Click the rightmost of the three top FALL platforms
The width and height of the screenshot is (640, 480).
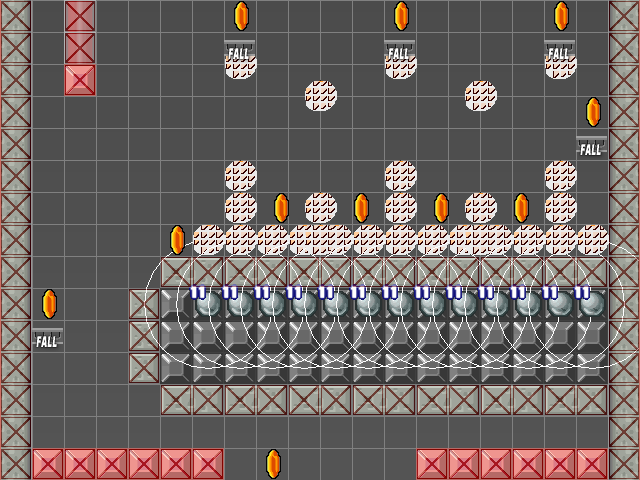[x=560, y=51]
